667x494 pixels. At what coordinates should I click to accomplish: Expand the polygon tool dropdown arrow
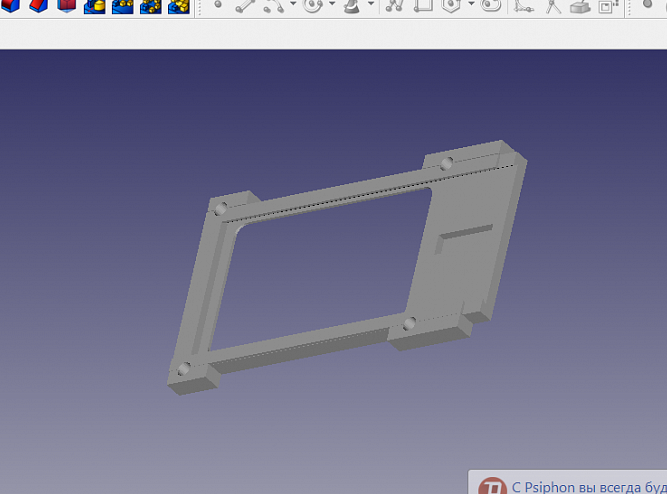[469, 5]
